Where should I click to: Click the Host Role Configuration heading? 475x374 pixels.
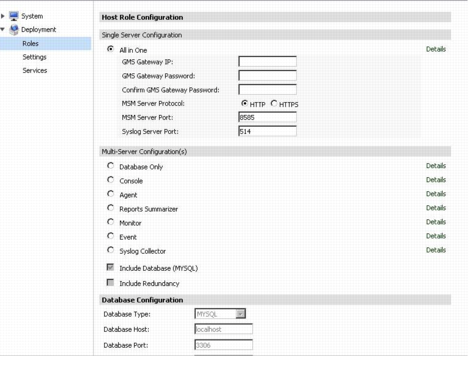[x=142, y=17]
